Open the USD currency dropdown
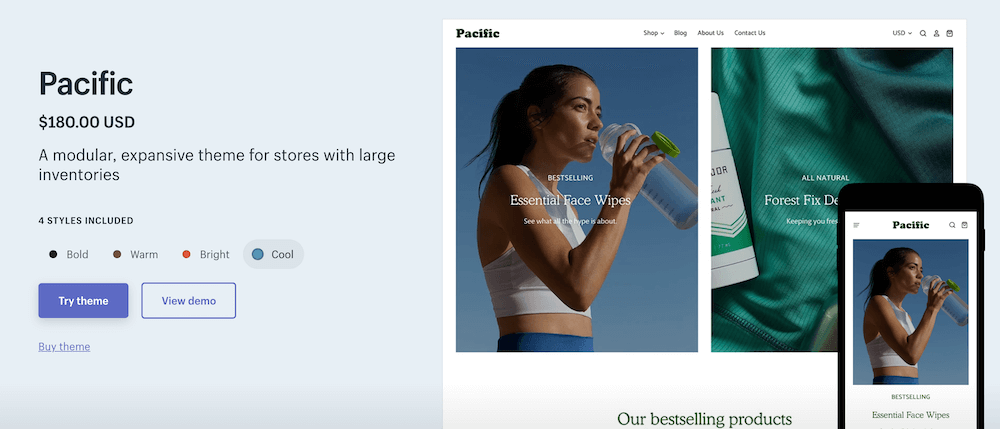This screenshot has height=429, width=1000. point(902,33)
